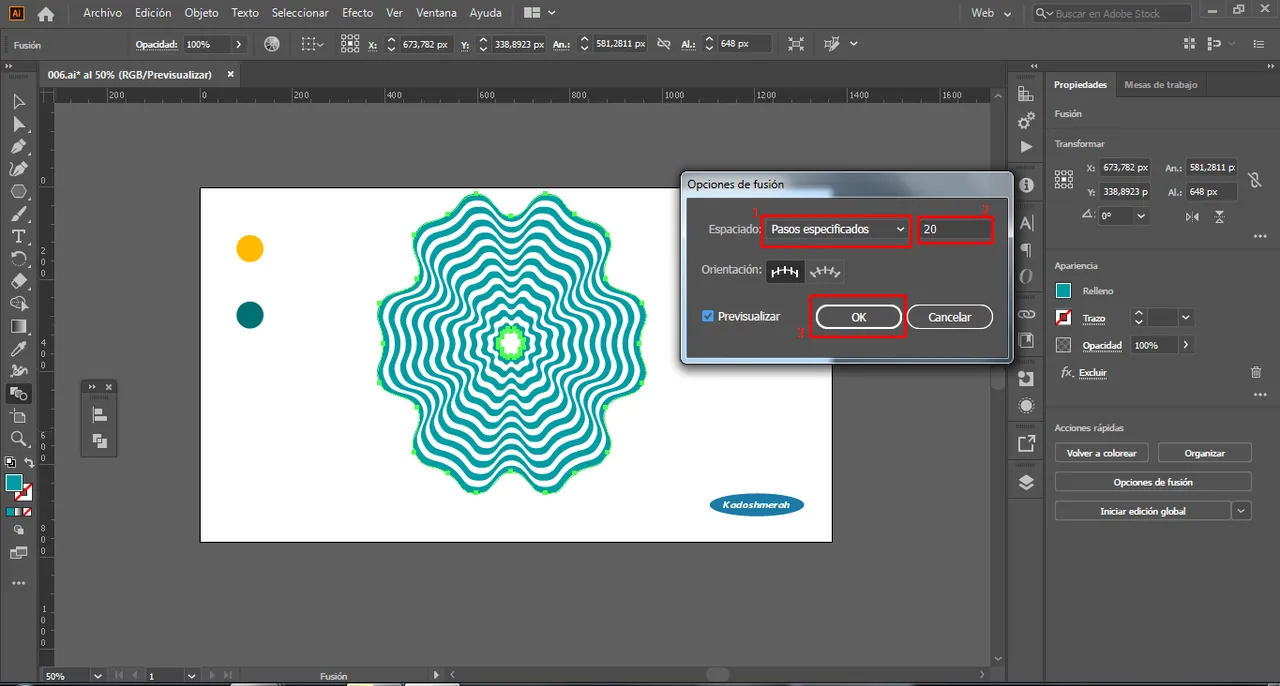Open the Ventana menu

tap(436, 13)
